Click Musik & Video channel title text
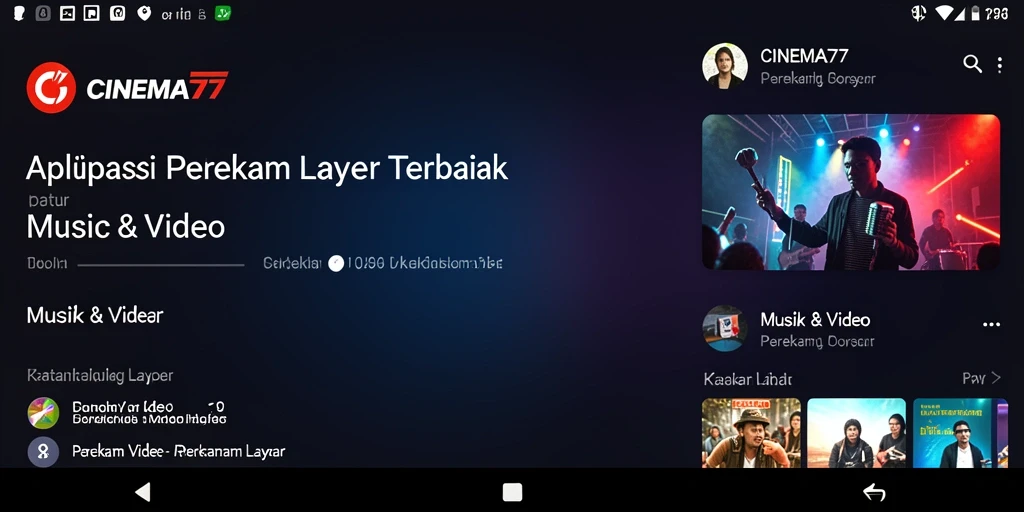 click(815, 320)
